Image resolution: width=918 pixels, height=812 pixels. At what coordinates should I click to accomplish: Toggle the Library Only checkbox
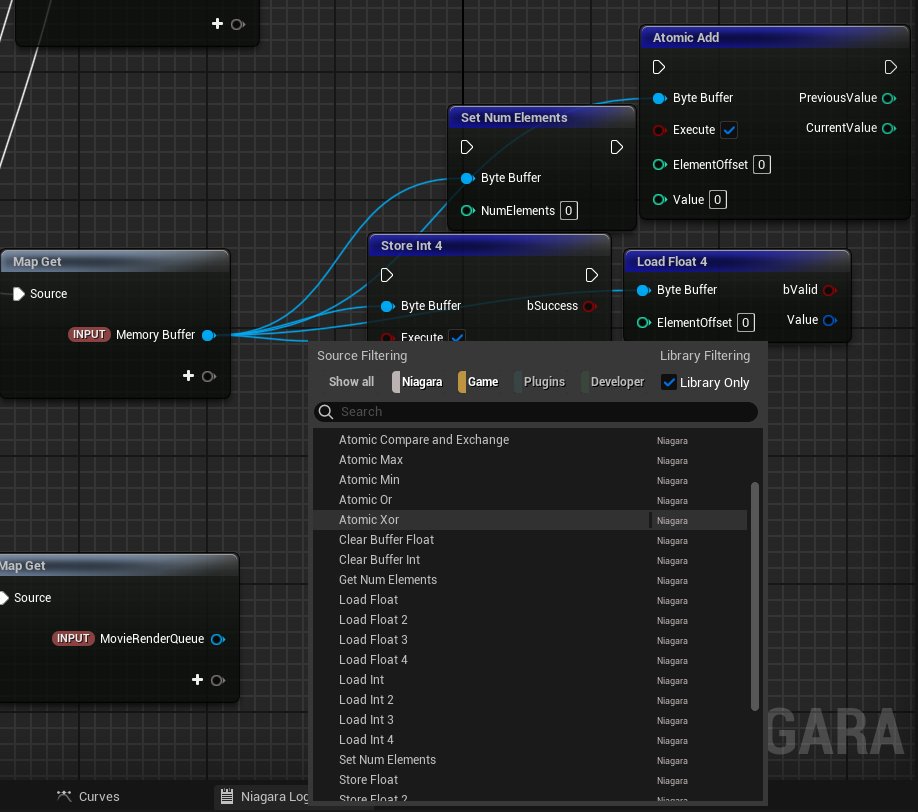669,382
